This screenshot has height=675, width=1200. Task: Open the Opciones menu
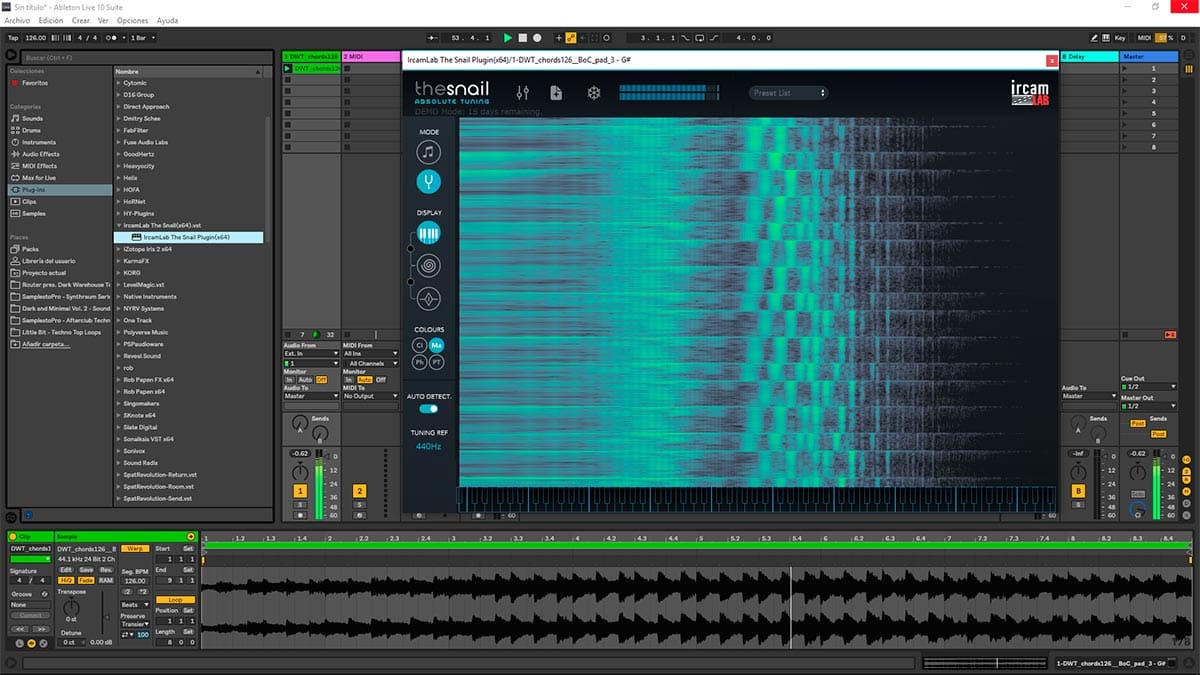tap(133, 20)
